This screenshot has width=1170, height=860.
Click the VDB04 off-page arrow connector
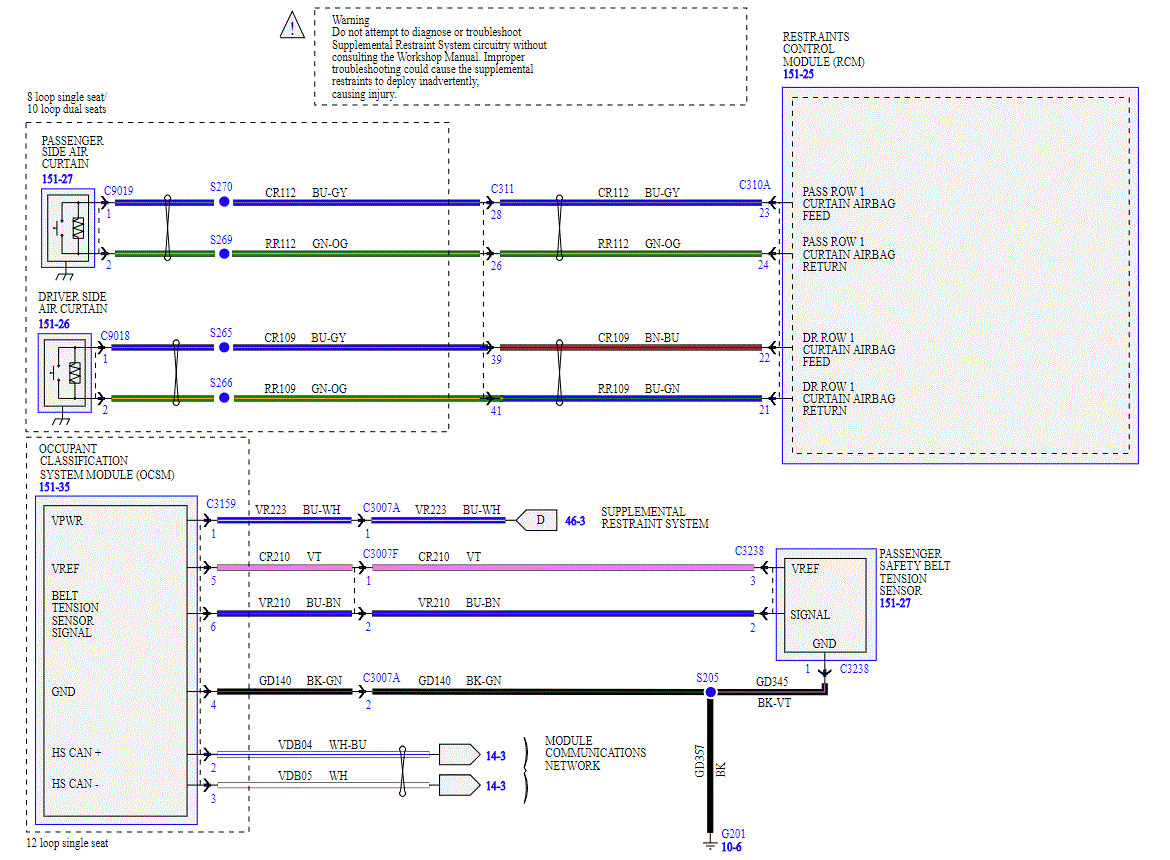coord(459,755)
